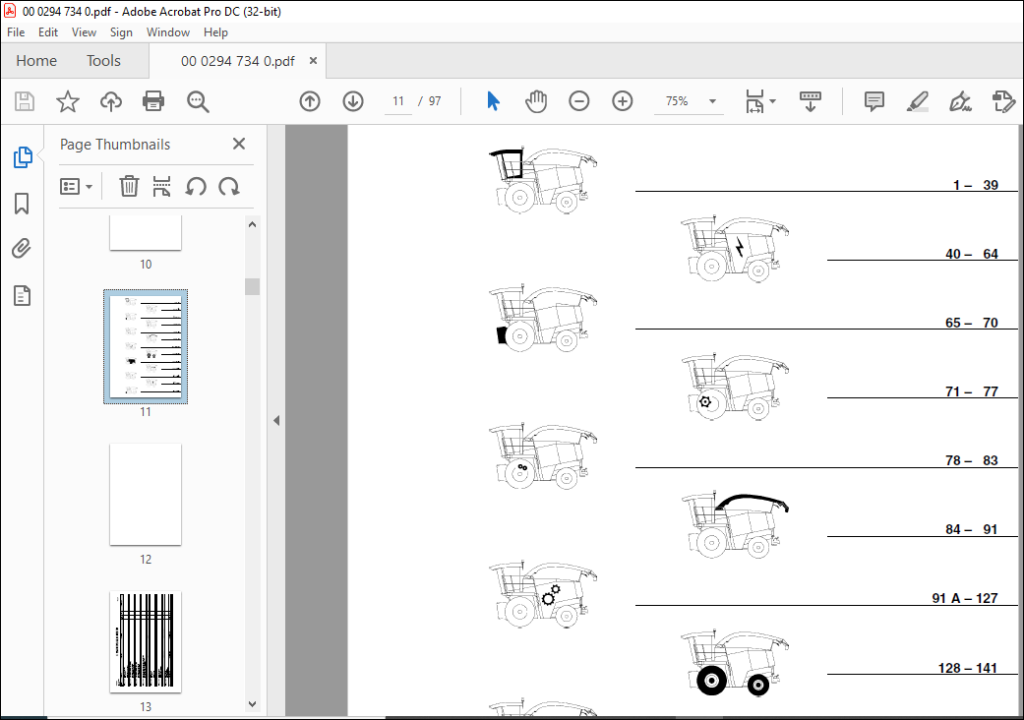Open the File menu
The width and height of the screenshot is (1024, 720).
coord(16,32)
